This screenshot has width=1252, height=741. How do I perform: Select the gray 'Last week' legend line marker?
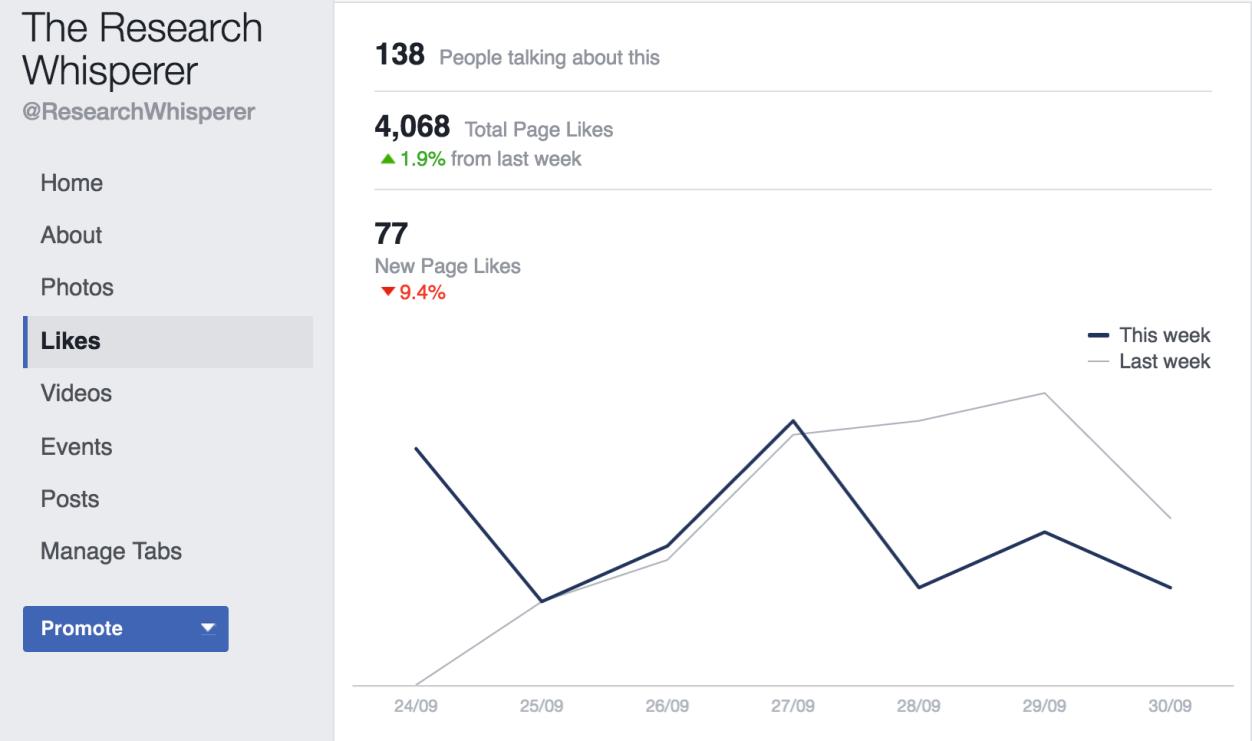1097,361
